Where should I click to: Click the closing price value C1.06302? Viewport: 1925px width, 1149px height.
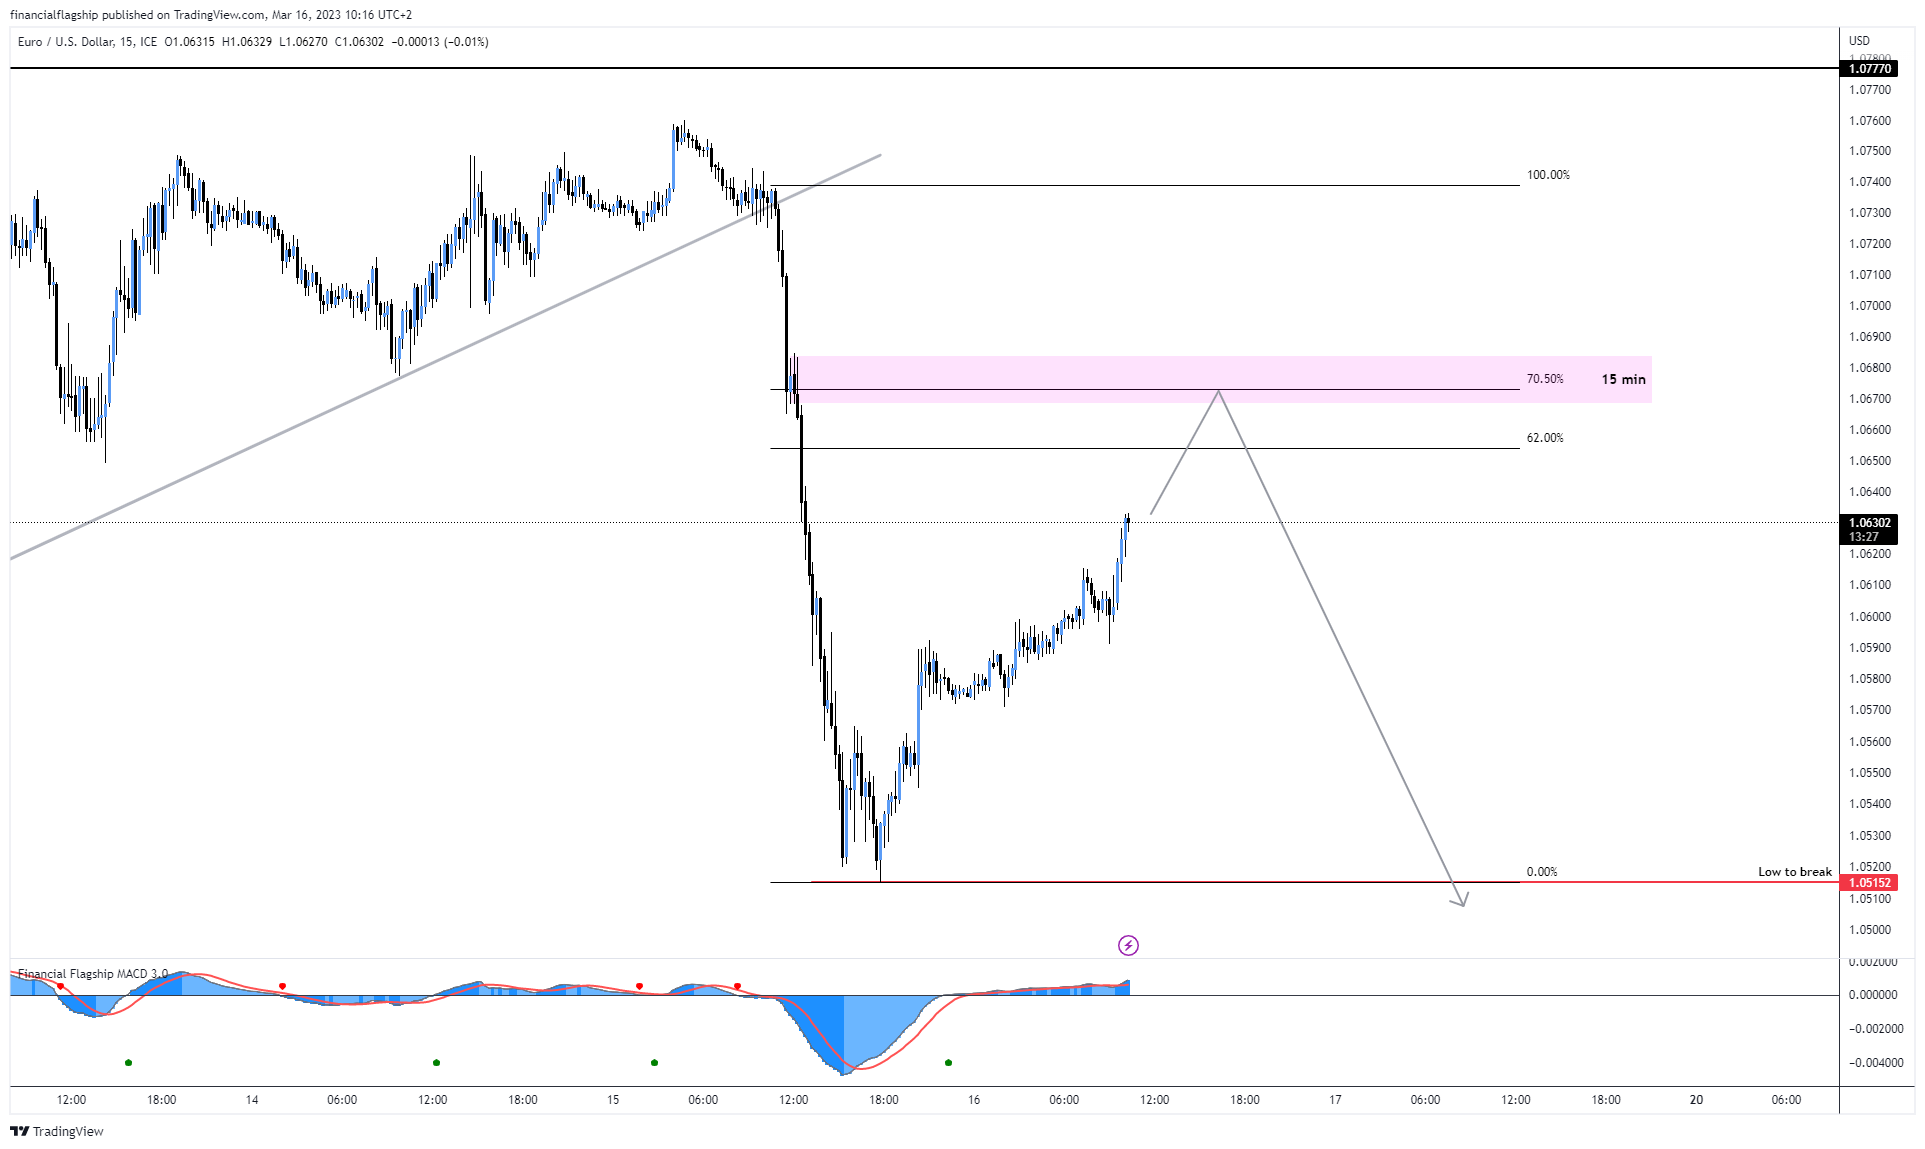coord(359,42)
